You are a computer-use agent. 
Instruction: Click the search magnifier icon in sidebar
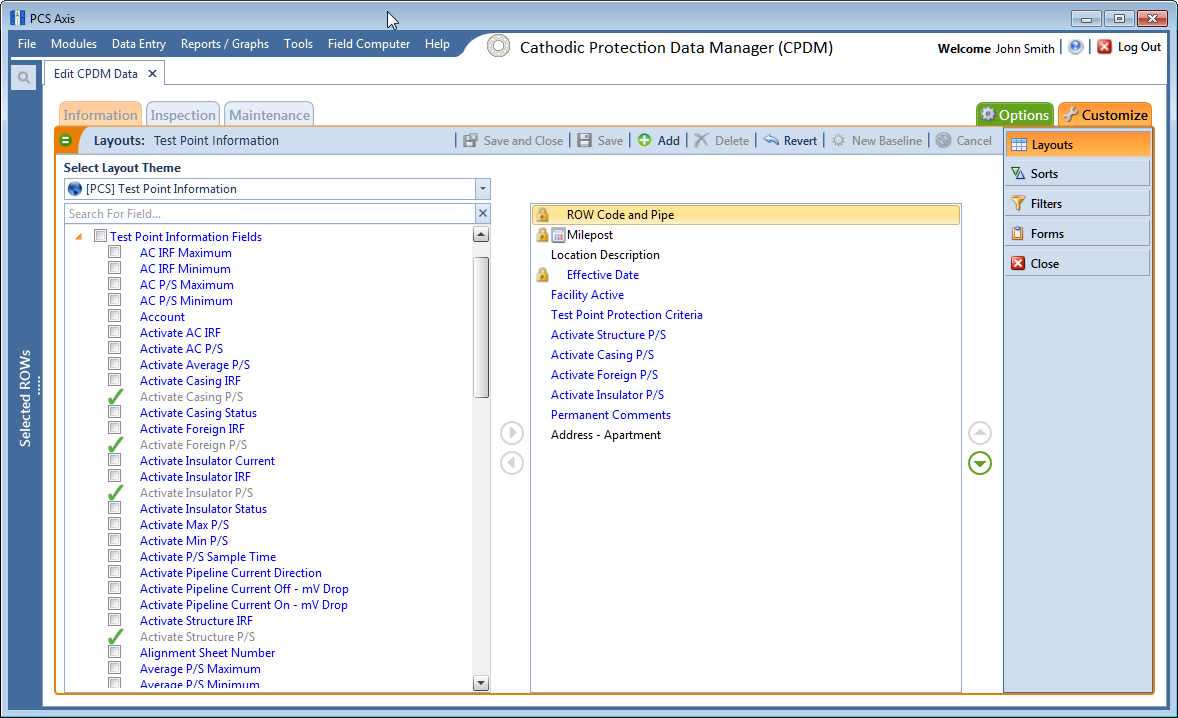[24, 77]
